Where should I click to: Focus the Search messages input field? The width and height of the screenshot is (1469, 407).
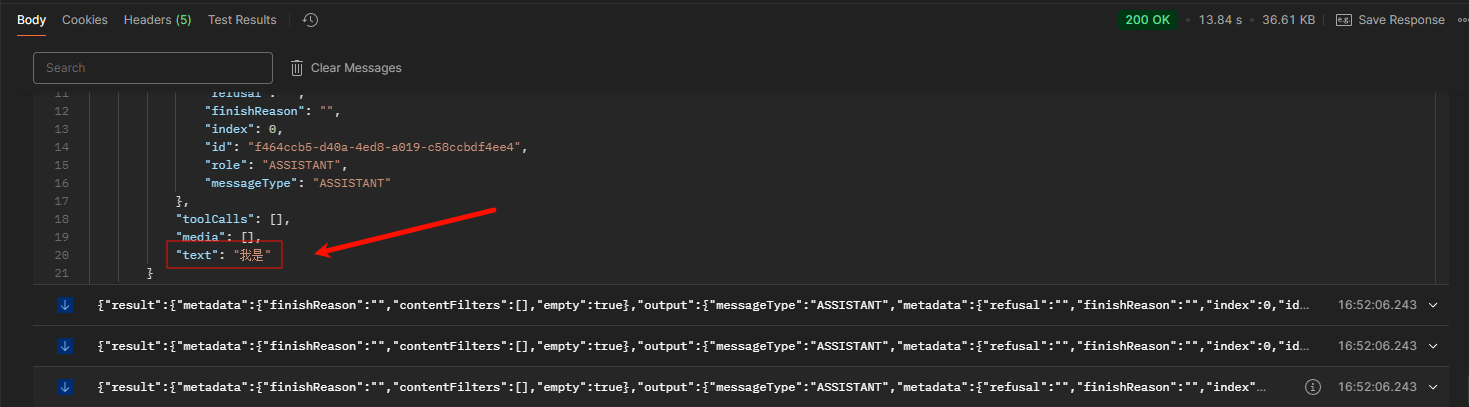(x=153, y=68)
